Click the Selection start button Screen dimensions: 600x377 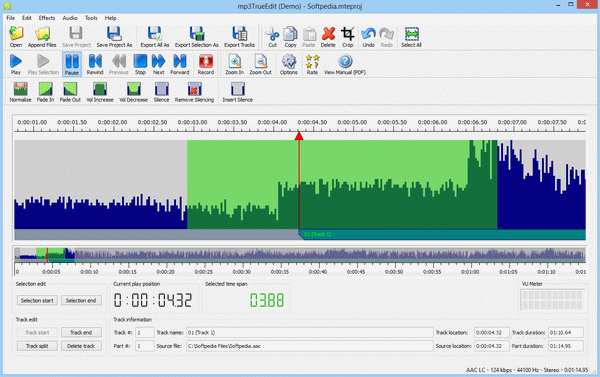tap(37, 300)
